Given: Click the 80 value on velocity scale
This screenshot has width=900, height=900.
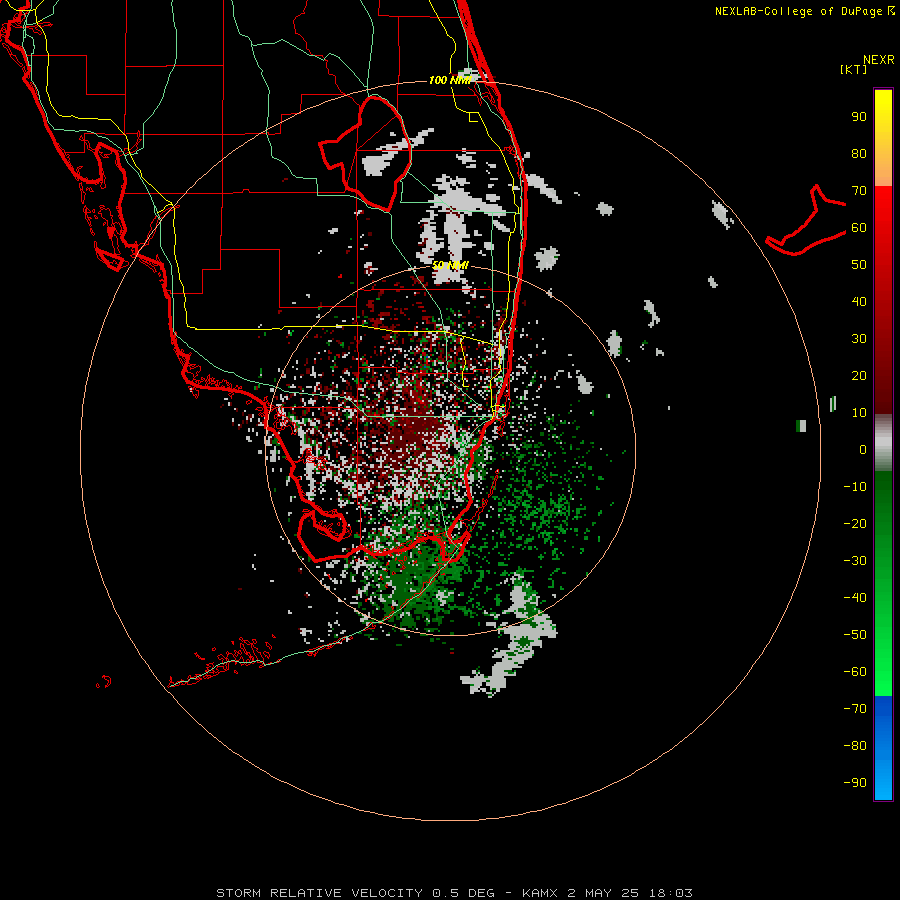Looking at the screenshot, I should (x=859, y=154).
